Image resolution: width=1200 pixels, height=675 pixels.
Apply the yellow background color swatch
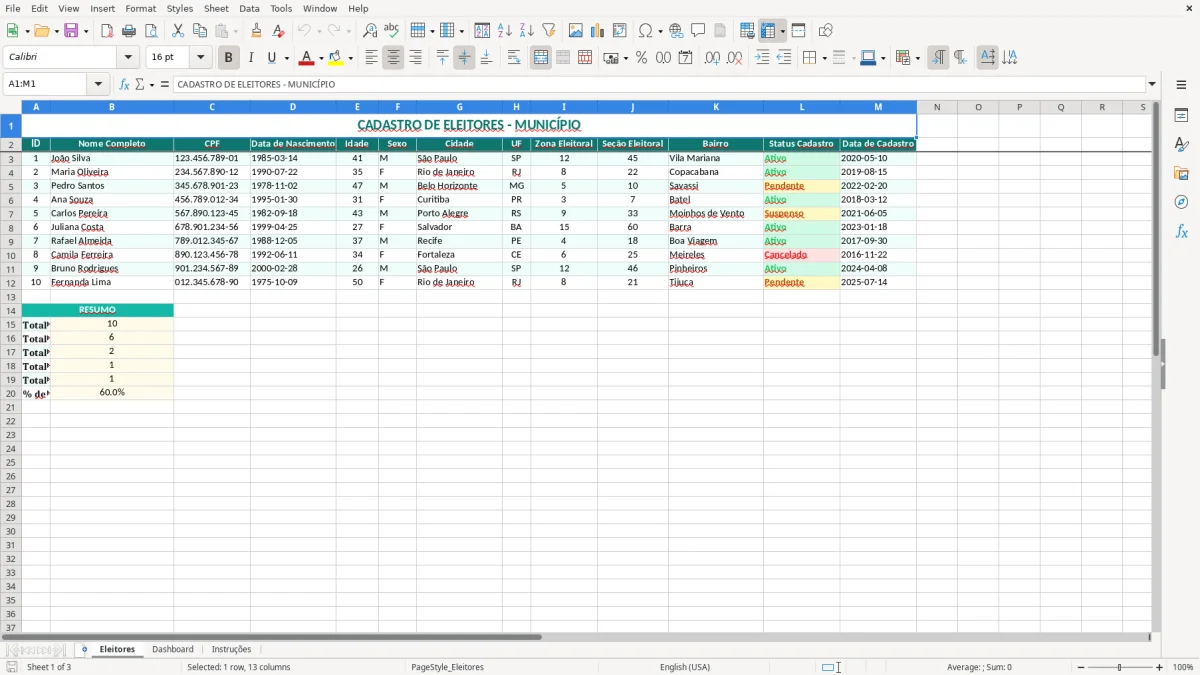tap(336, 58)
